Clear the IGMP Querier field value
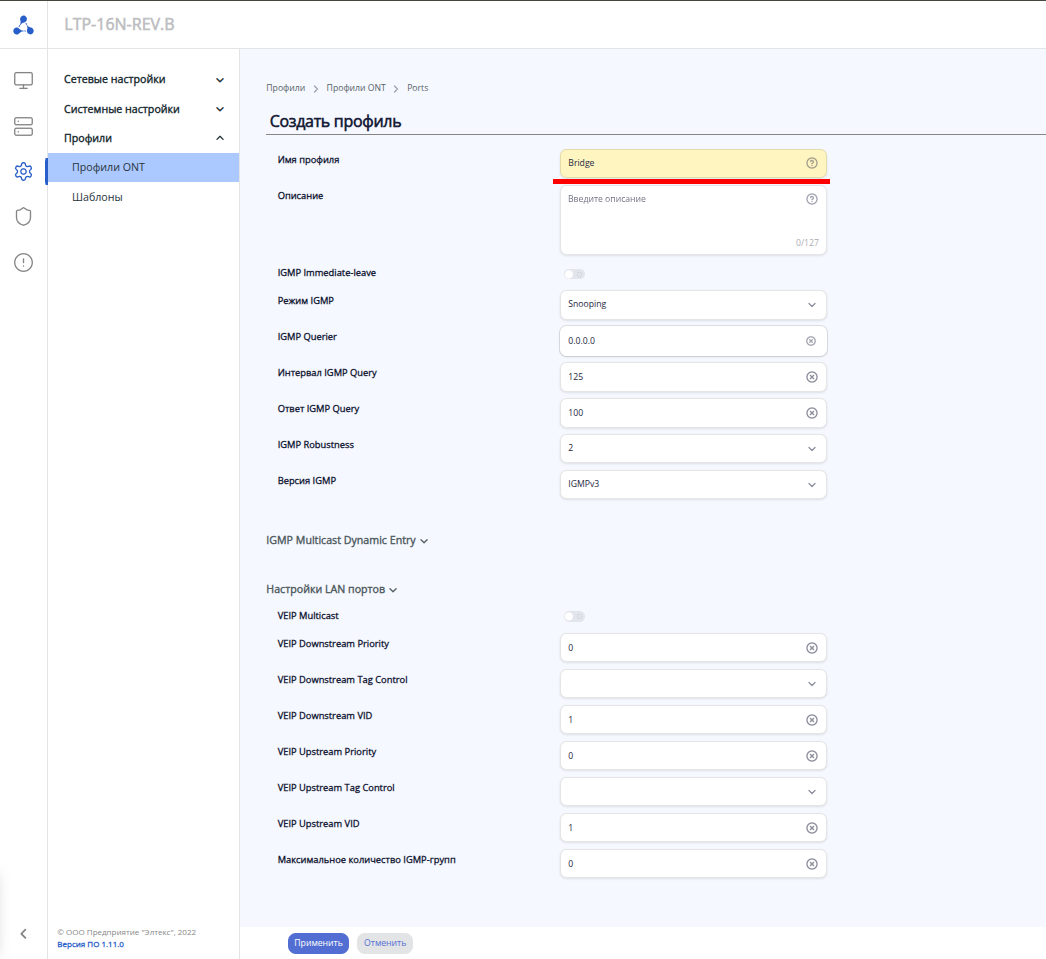The image size is (1046, 959). [x=811, y=341]
